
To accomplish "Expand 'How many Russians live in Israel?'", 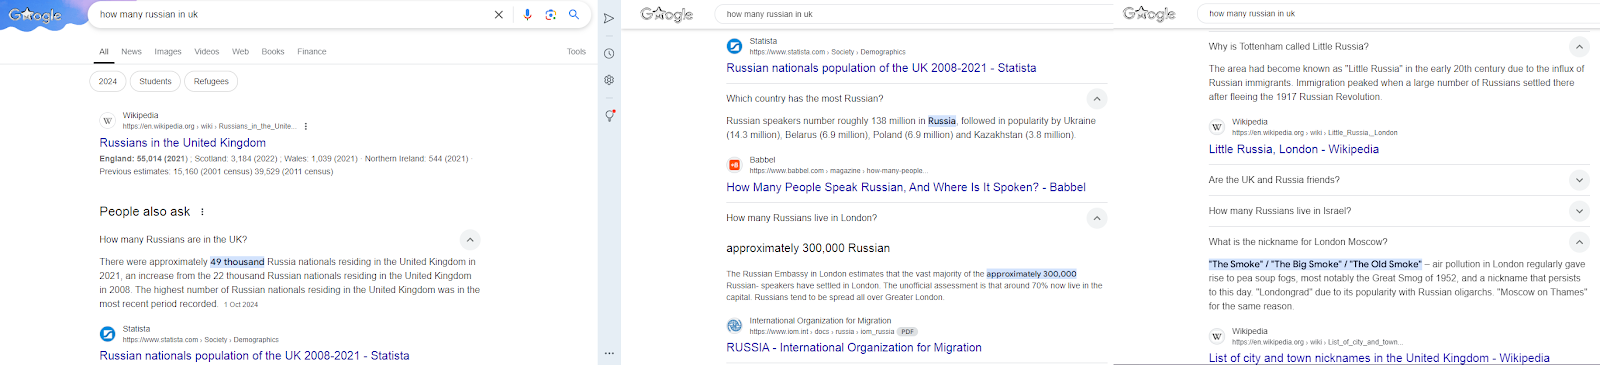I will tap(1579, 211).
